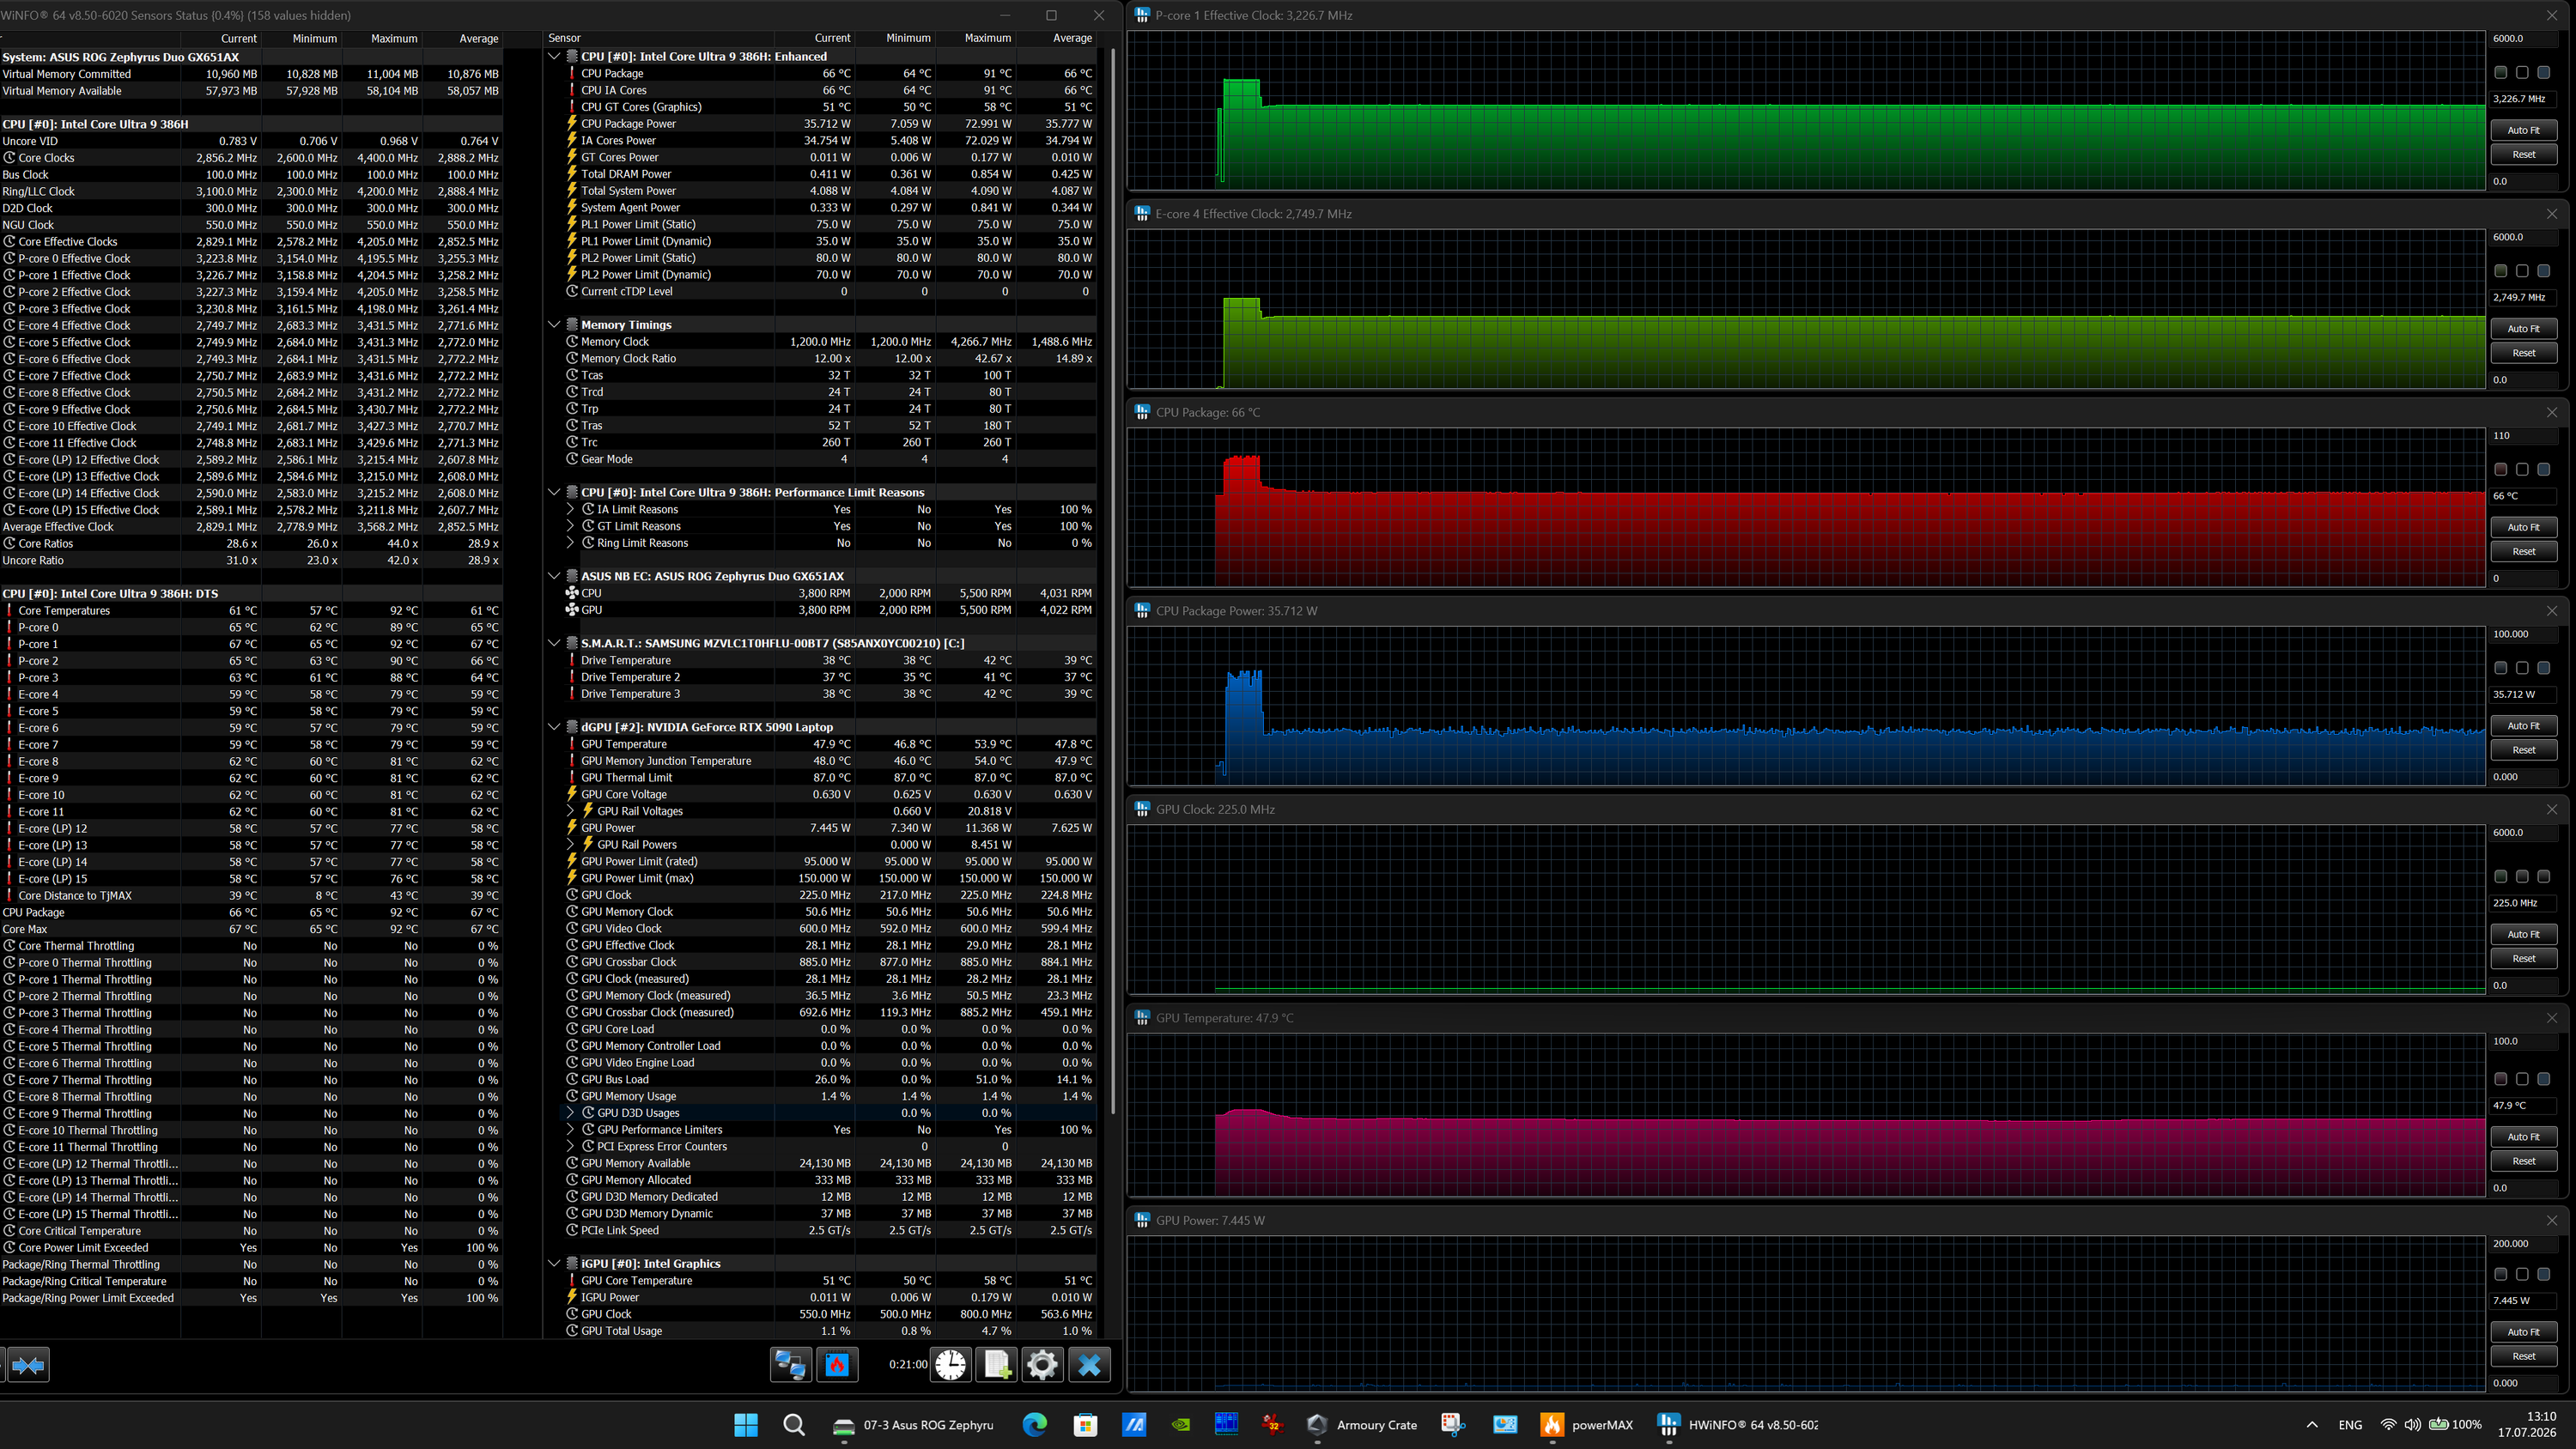Collapse the Memory Timings group
The width and height of the screenshot is (2576, 1449).
tap(554, 325)
